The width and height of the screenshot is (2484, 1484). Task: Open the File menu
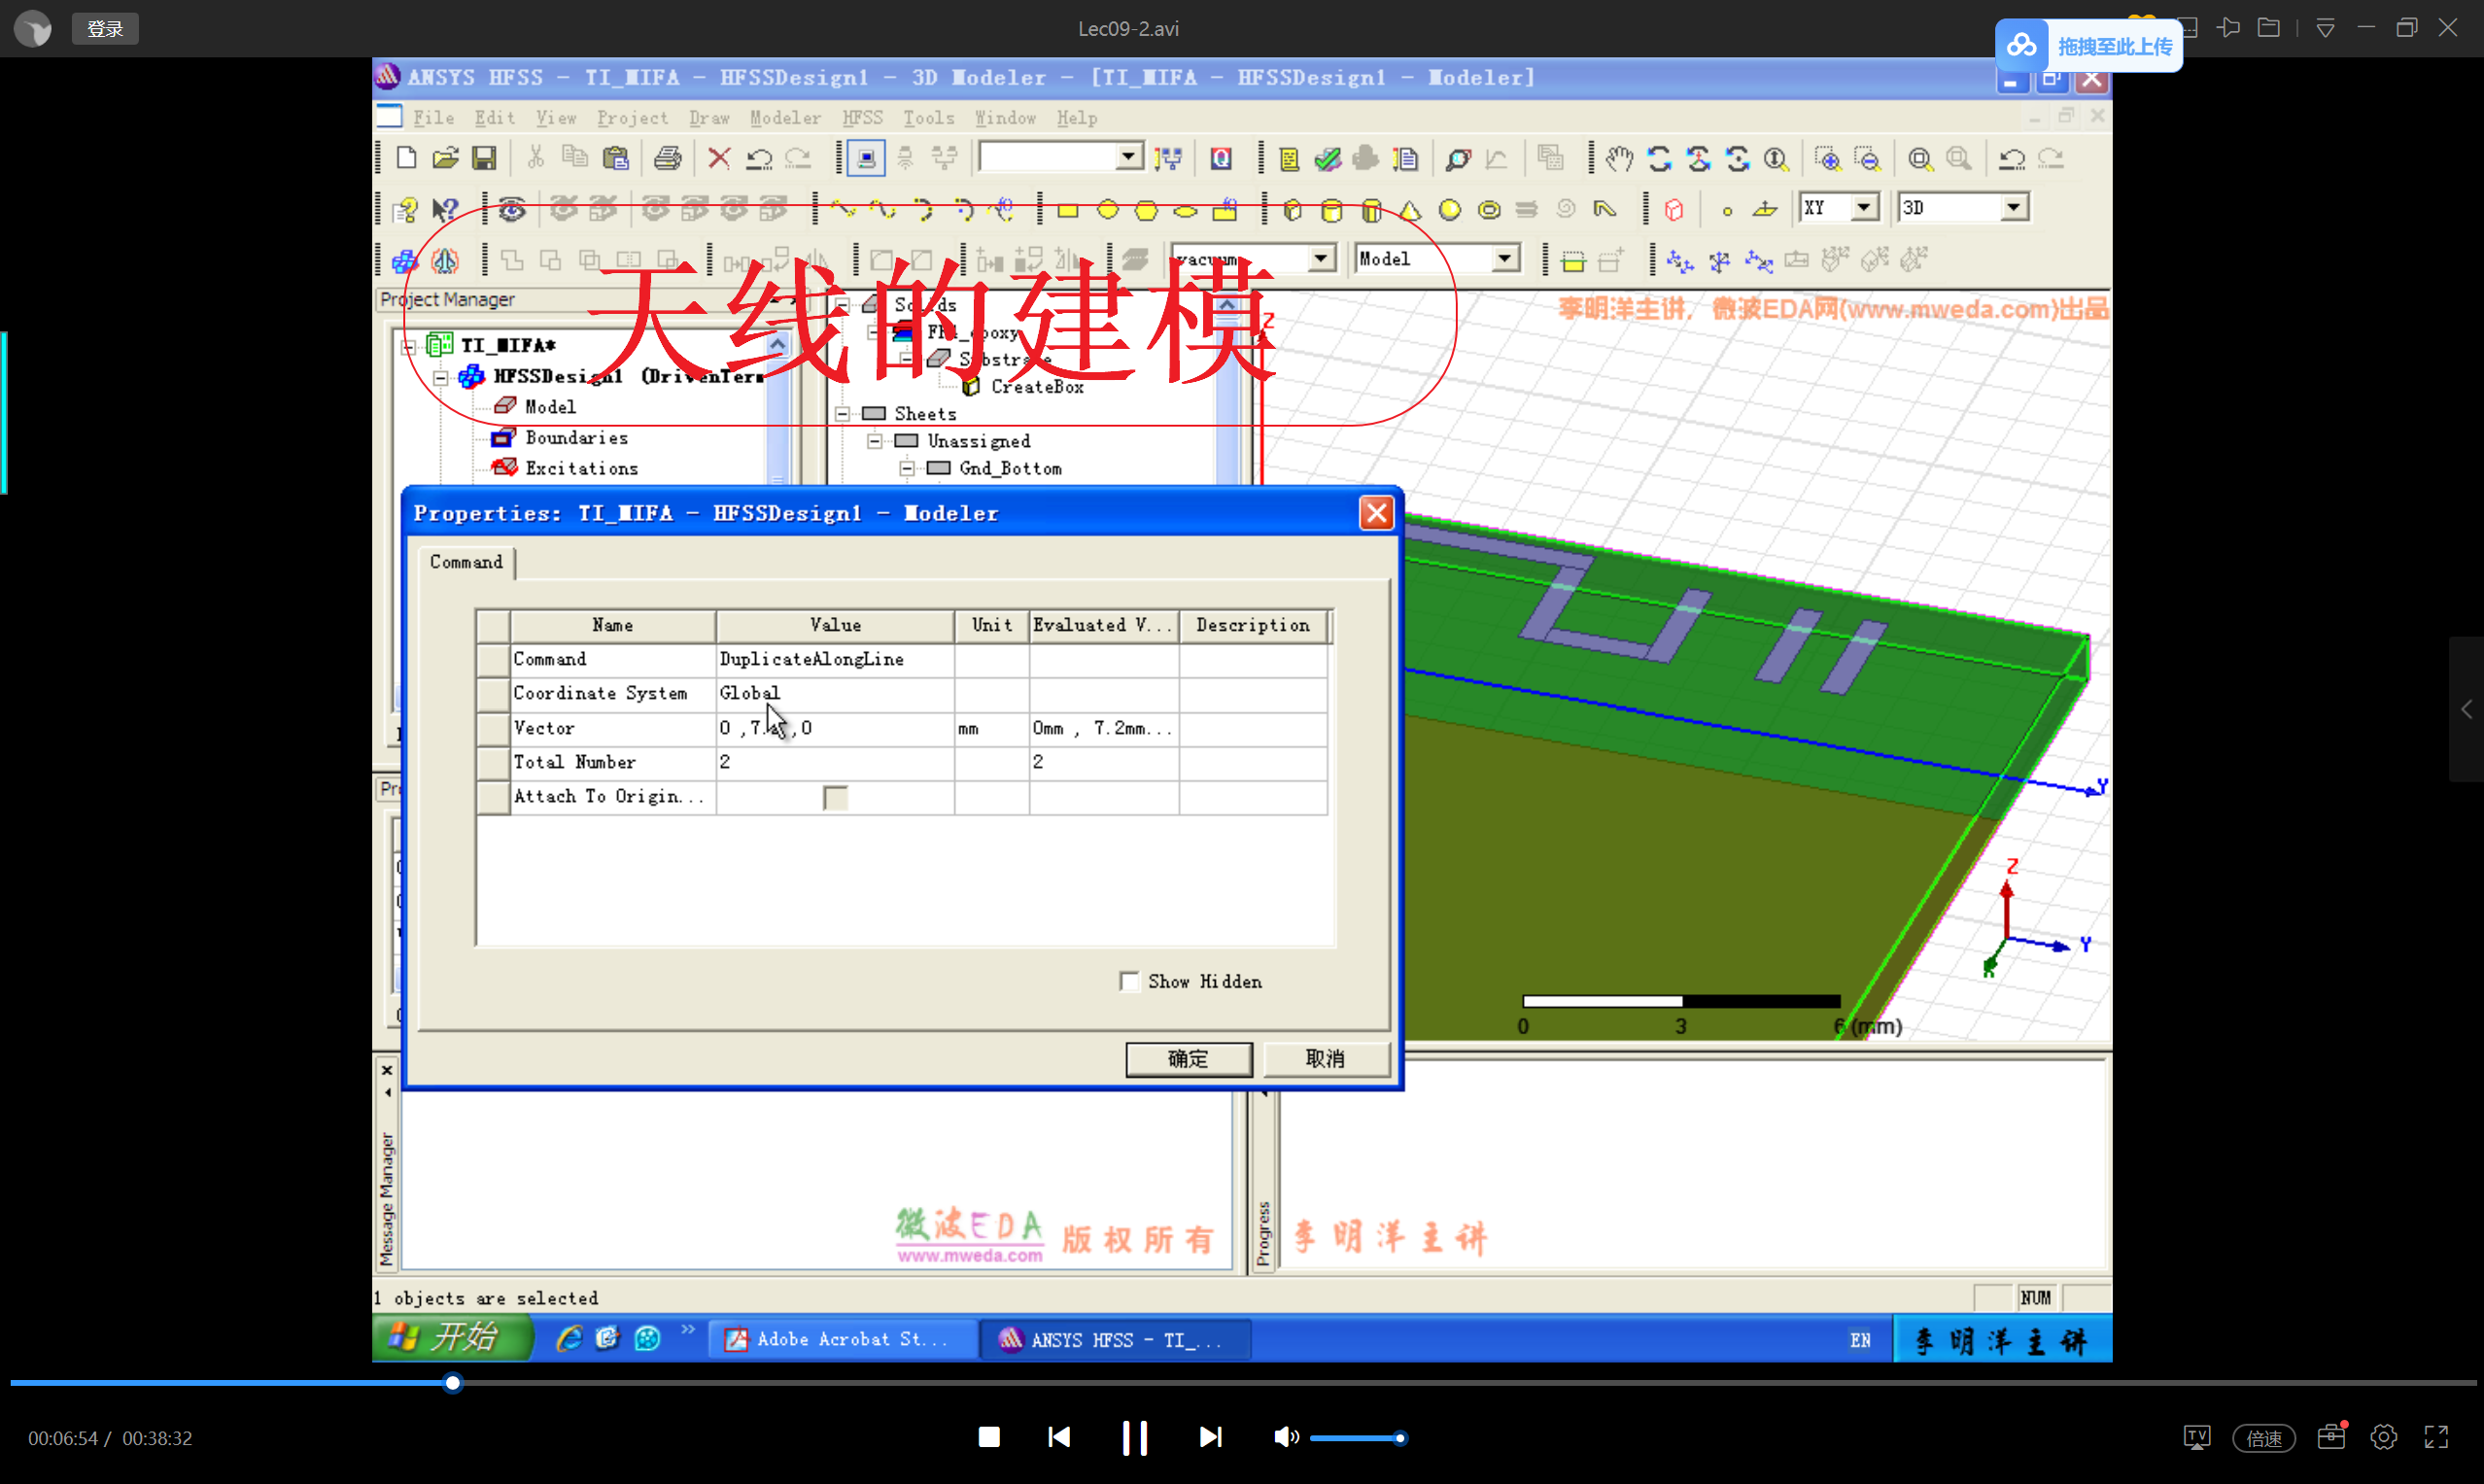[x=434, y=118]
